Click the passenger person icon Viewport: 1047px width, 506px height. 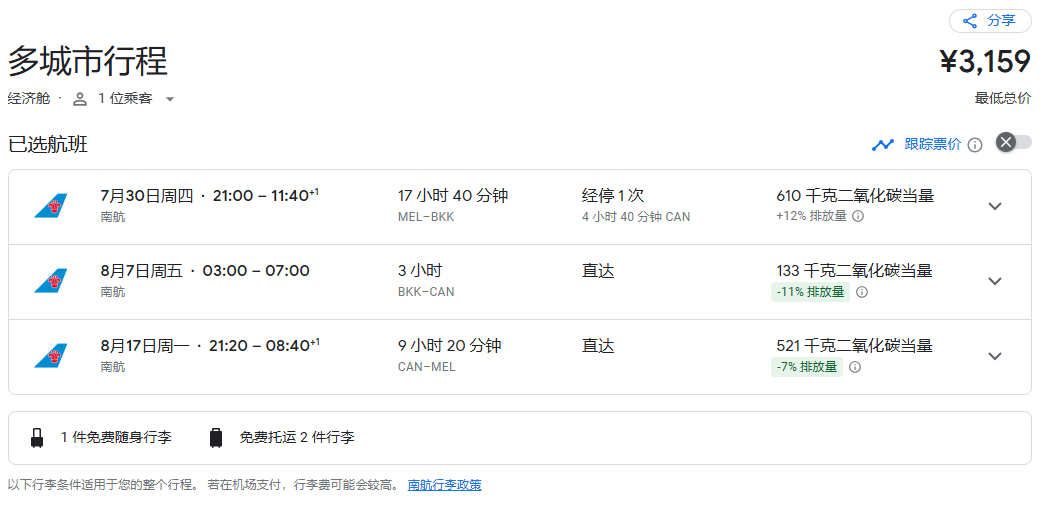(80, 99)
